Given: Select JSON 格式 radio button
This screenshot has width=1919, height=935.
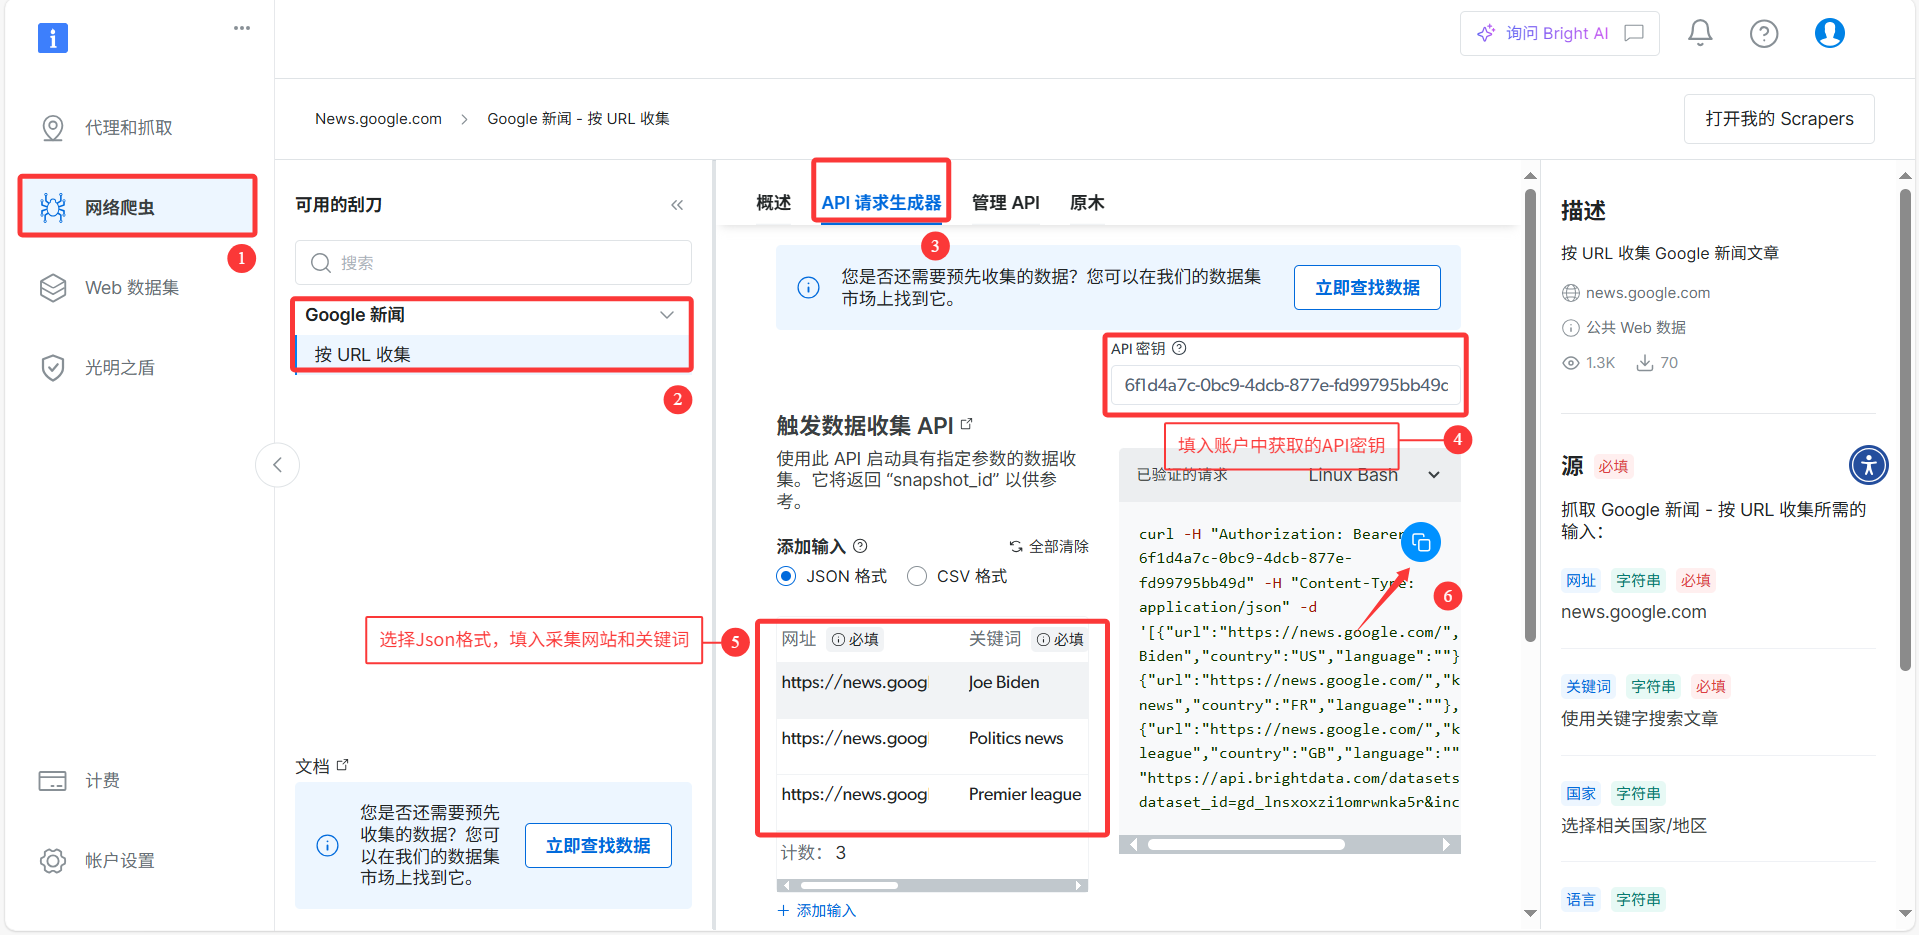Looking at the screenshot, I should coord(786,576).
